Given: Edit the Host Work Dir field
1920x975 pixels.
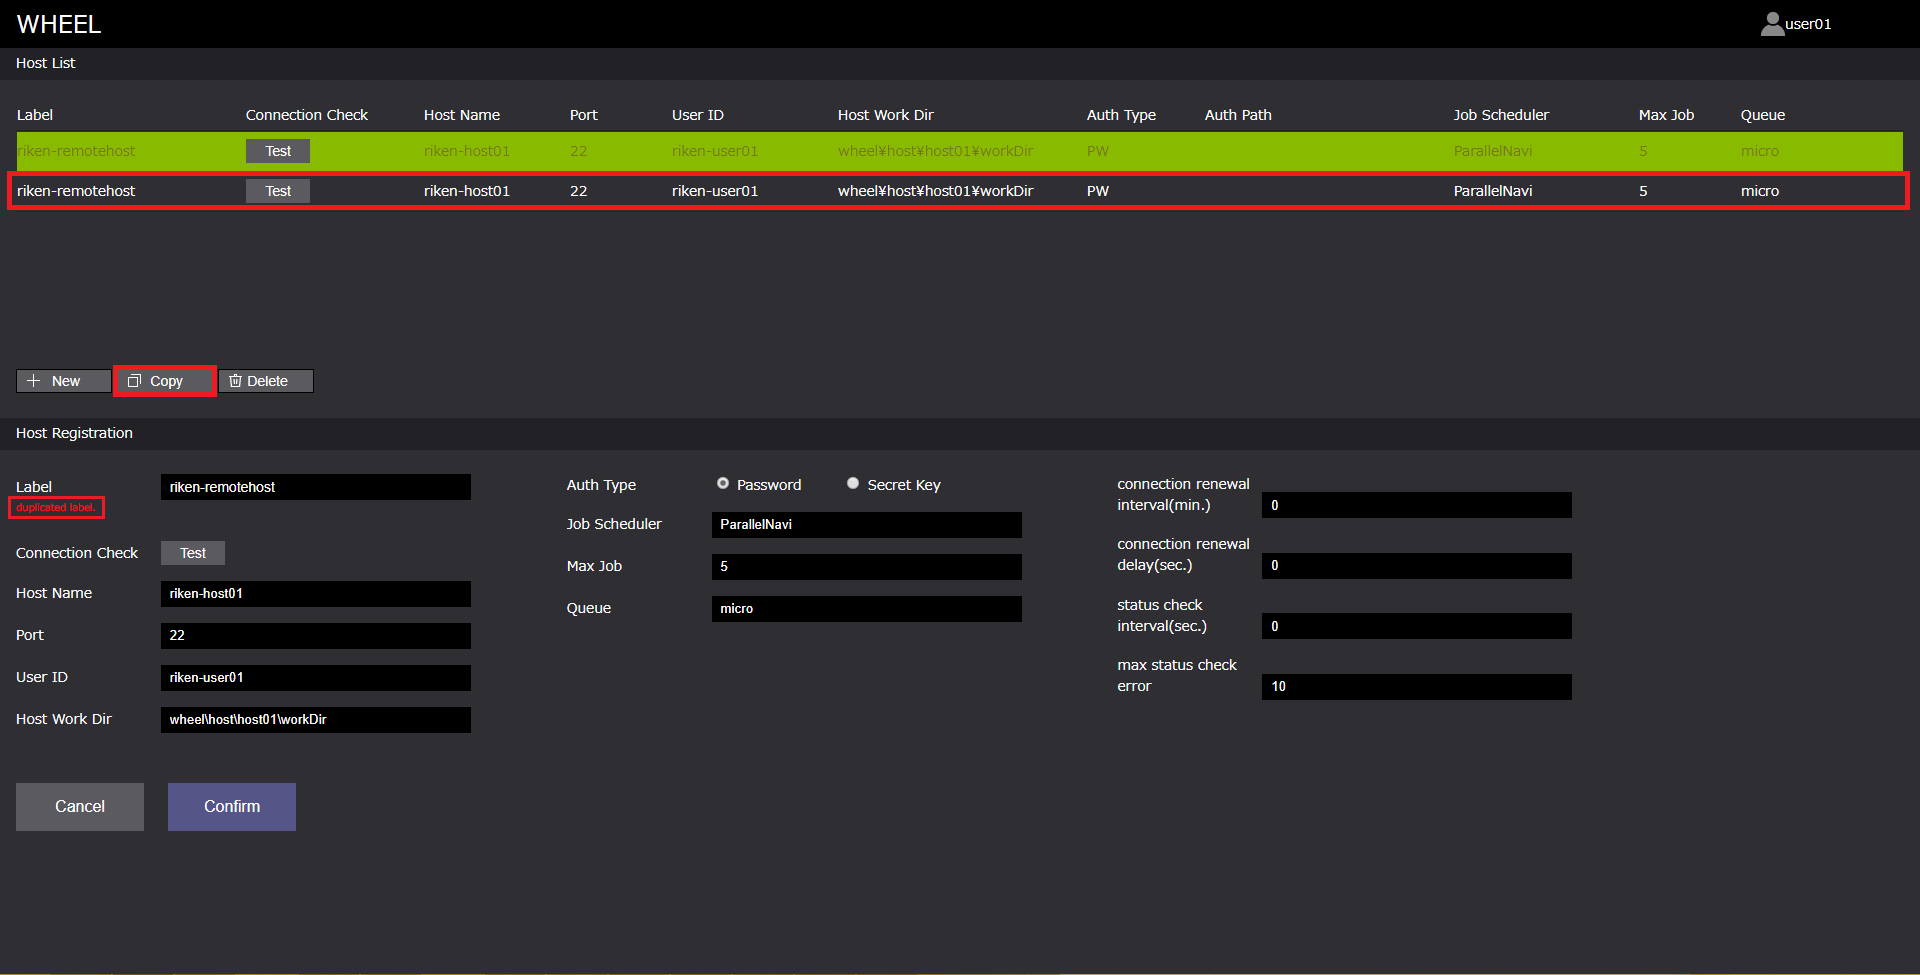Looking at the screenshot, I should tap(315, 720).
